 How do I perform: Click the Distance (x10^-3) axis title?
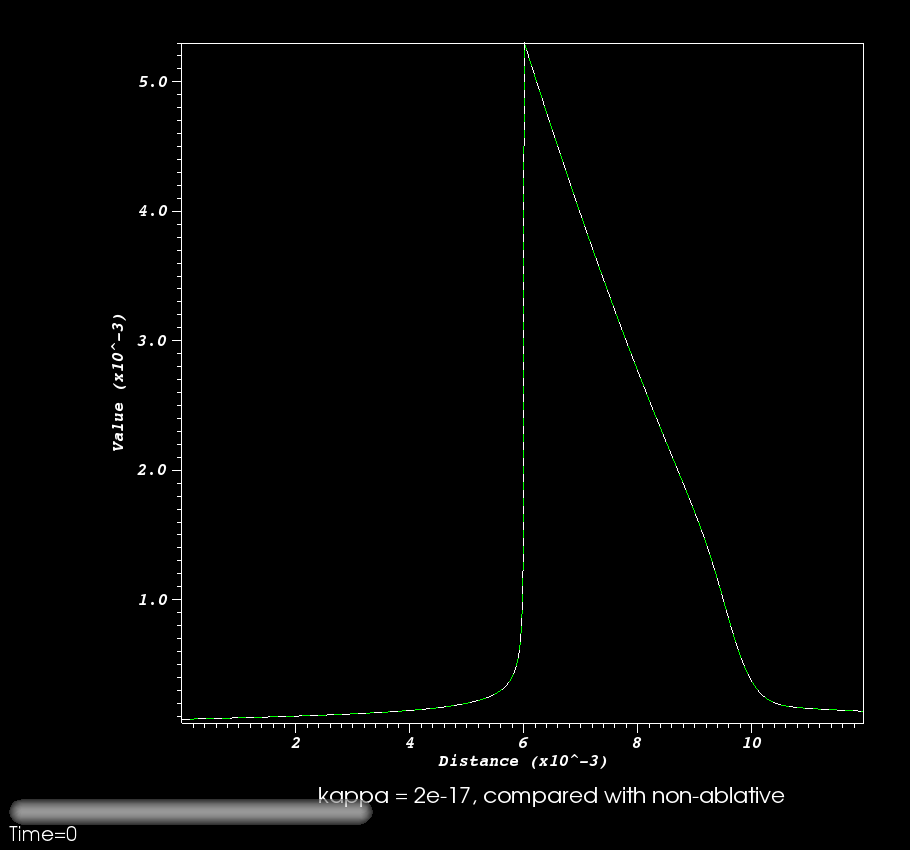point(523,761)
